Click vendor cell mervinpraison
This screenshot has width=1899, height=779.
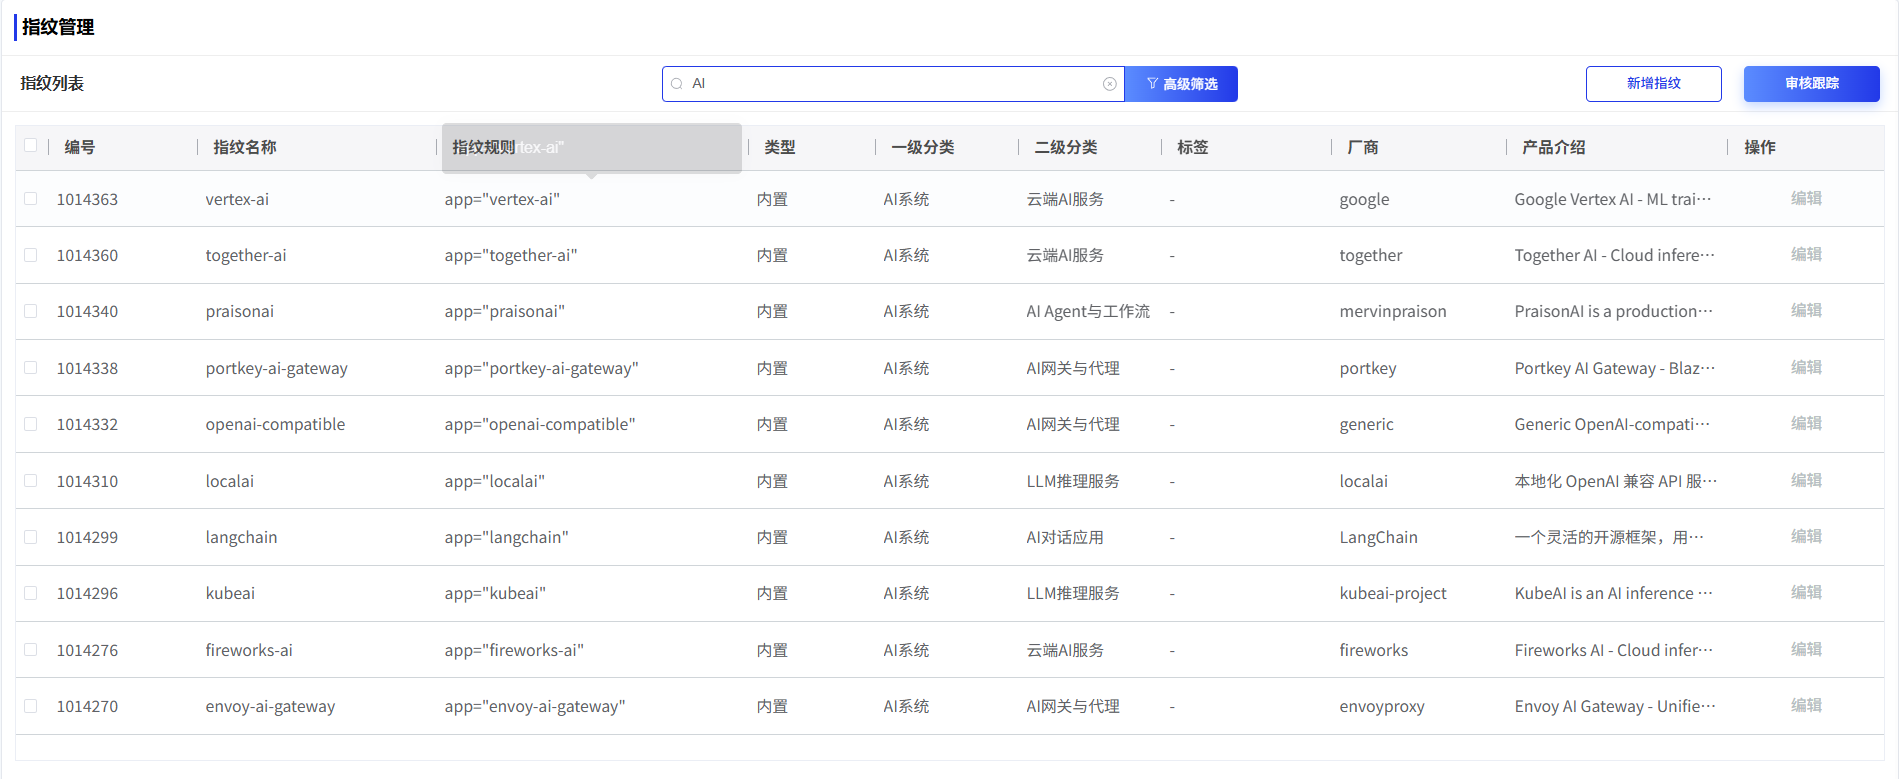point(1393,311)
